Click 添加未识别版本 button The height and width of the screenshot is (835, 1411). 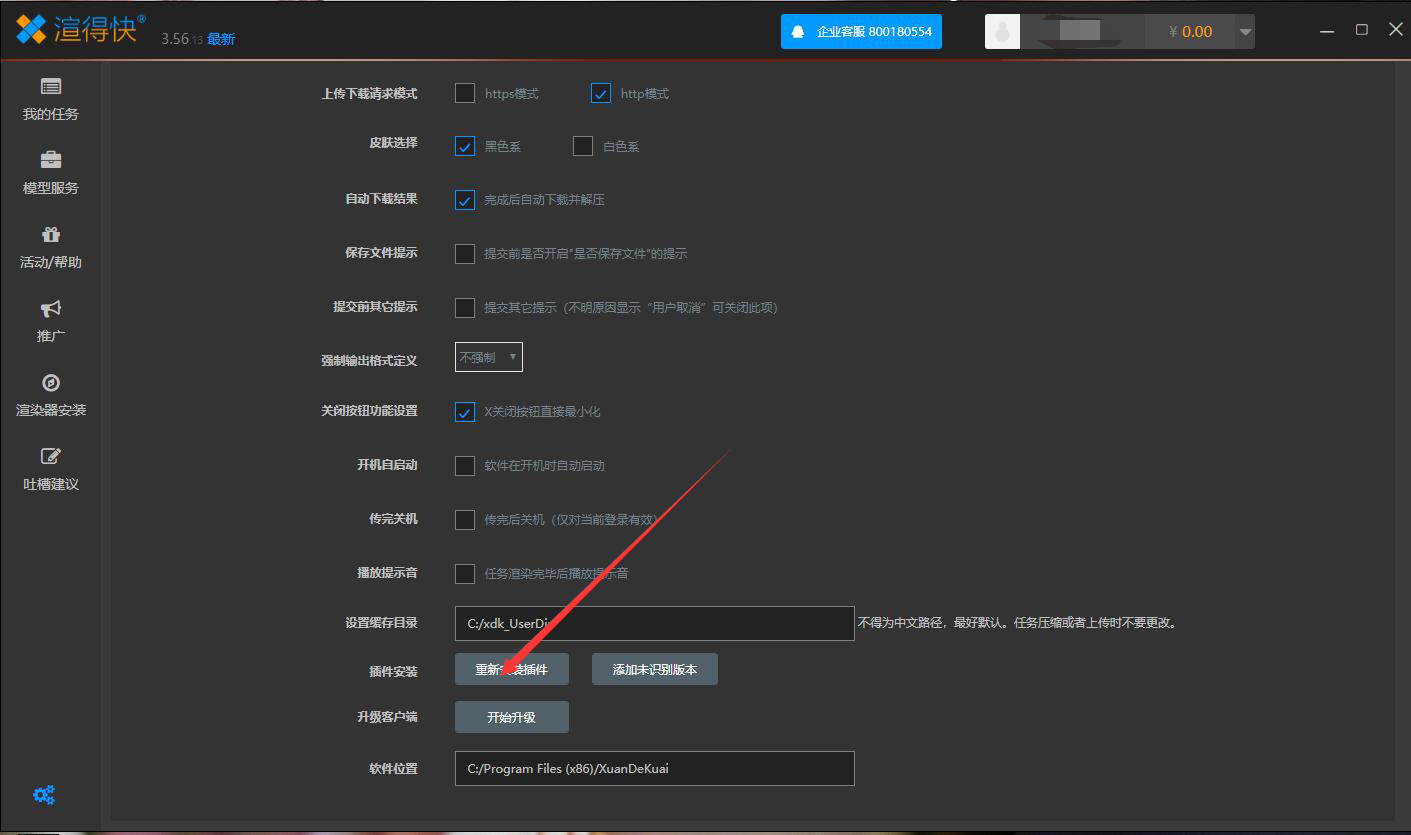point(654,668)
